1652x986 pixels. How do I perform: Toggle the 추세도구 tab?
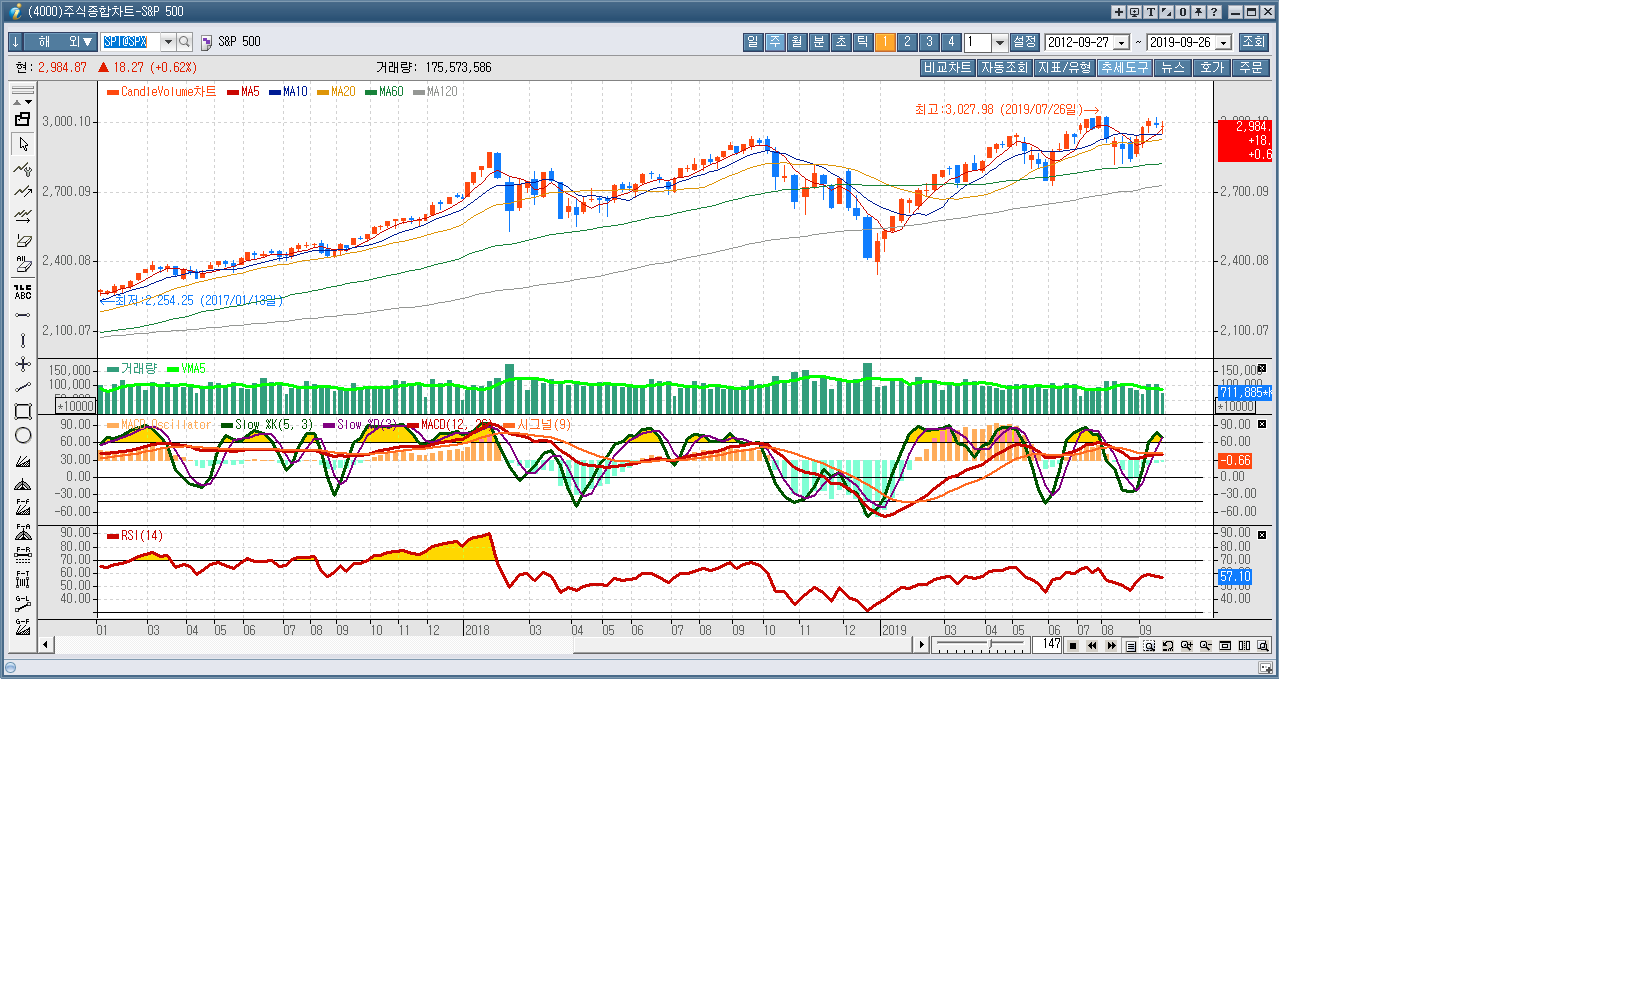[x=1124, y=68]
